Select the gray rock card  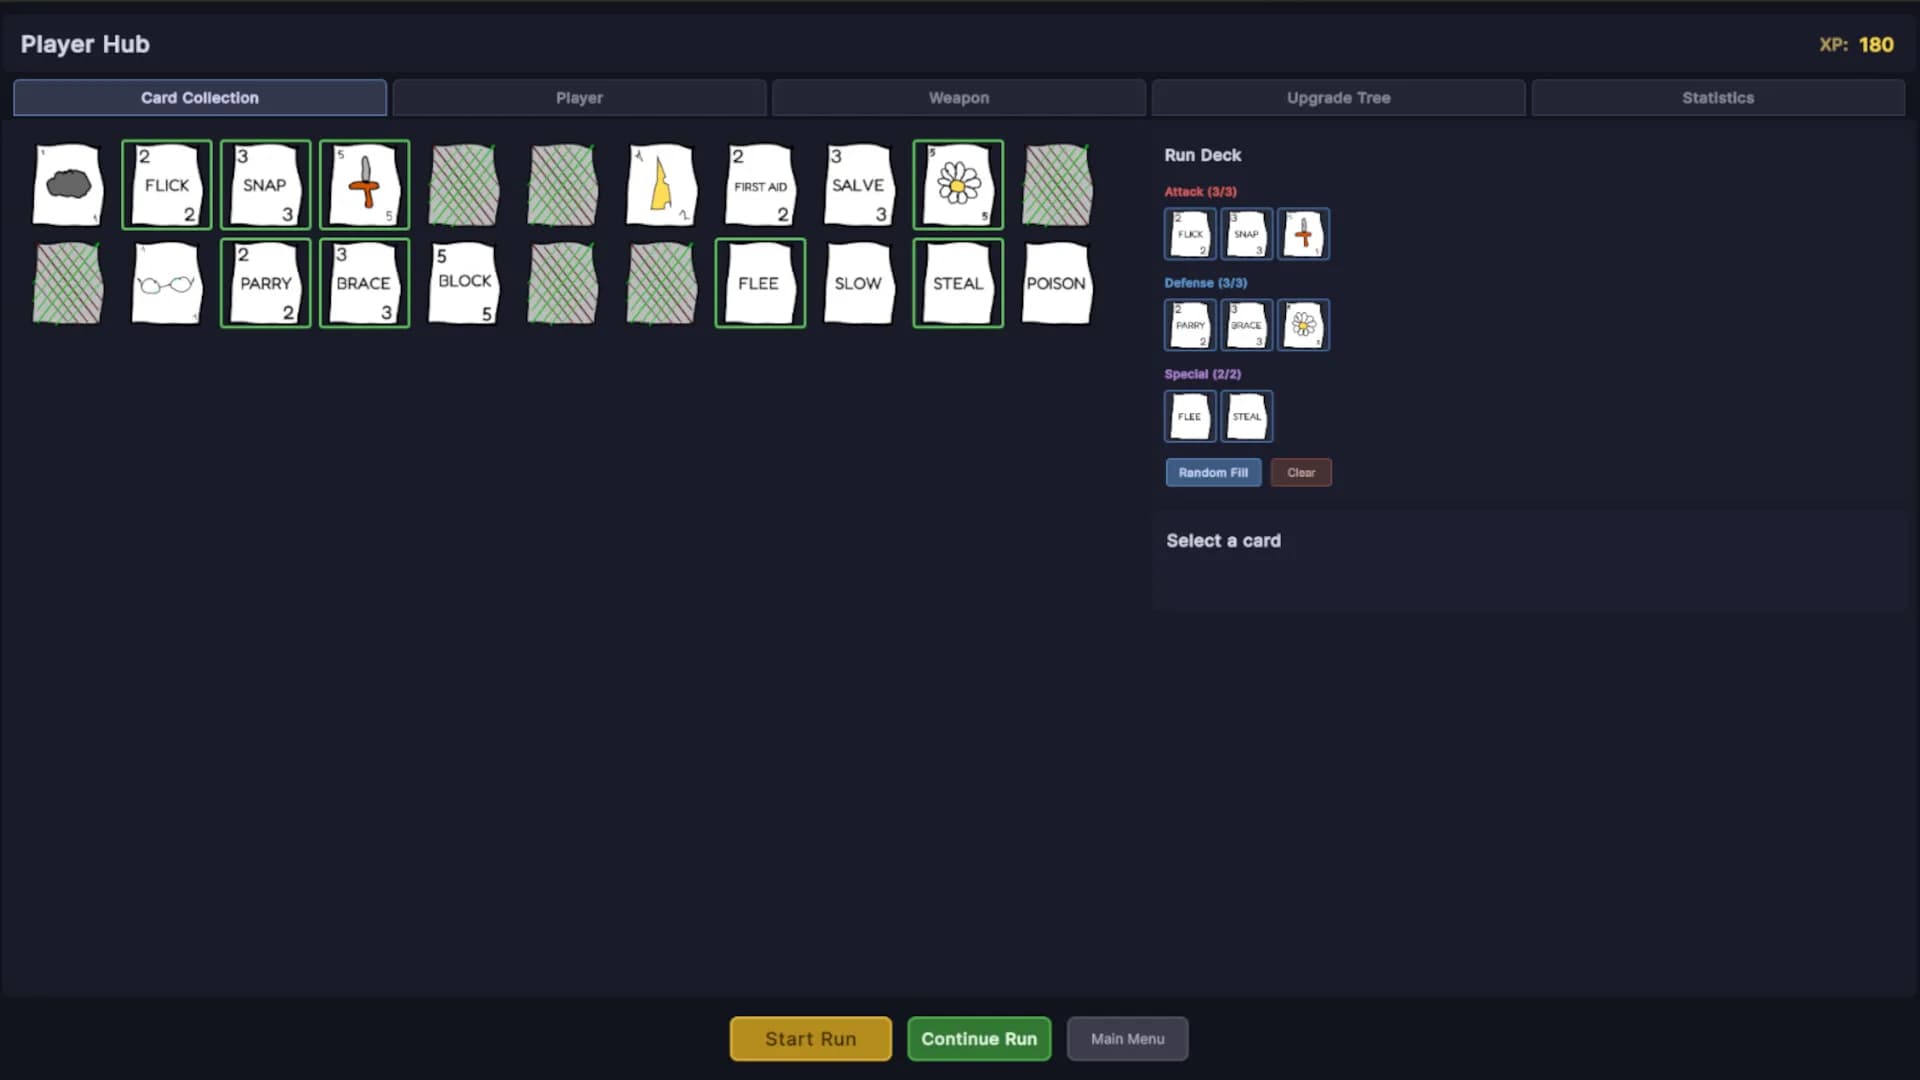68,185
